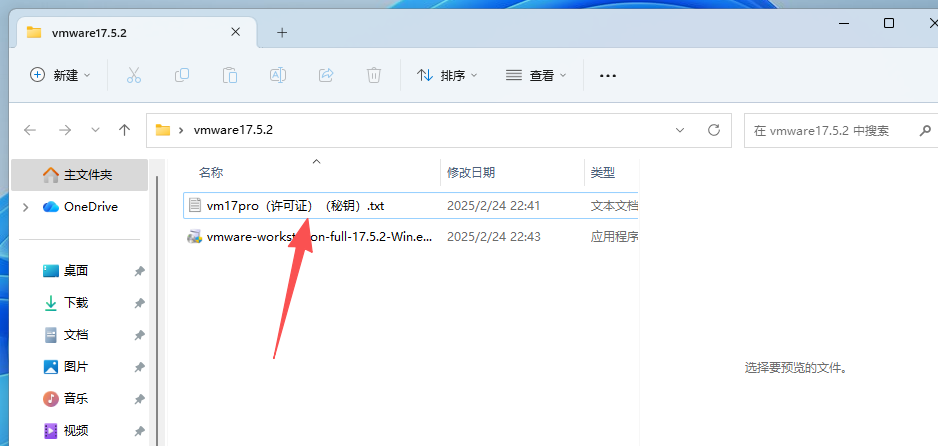Click the Rename icon in toolbar
The height and width of the screenshot is (446, 938).
pos(278,75)
